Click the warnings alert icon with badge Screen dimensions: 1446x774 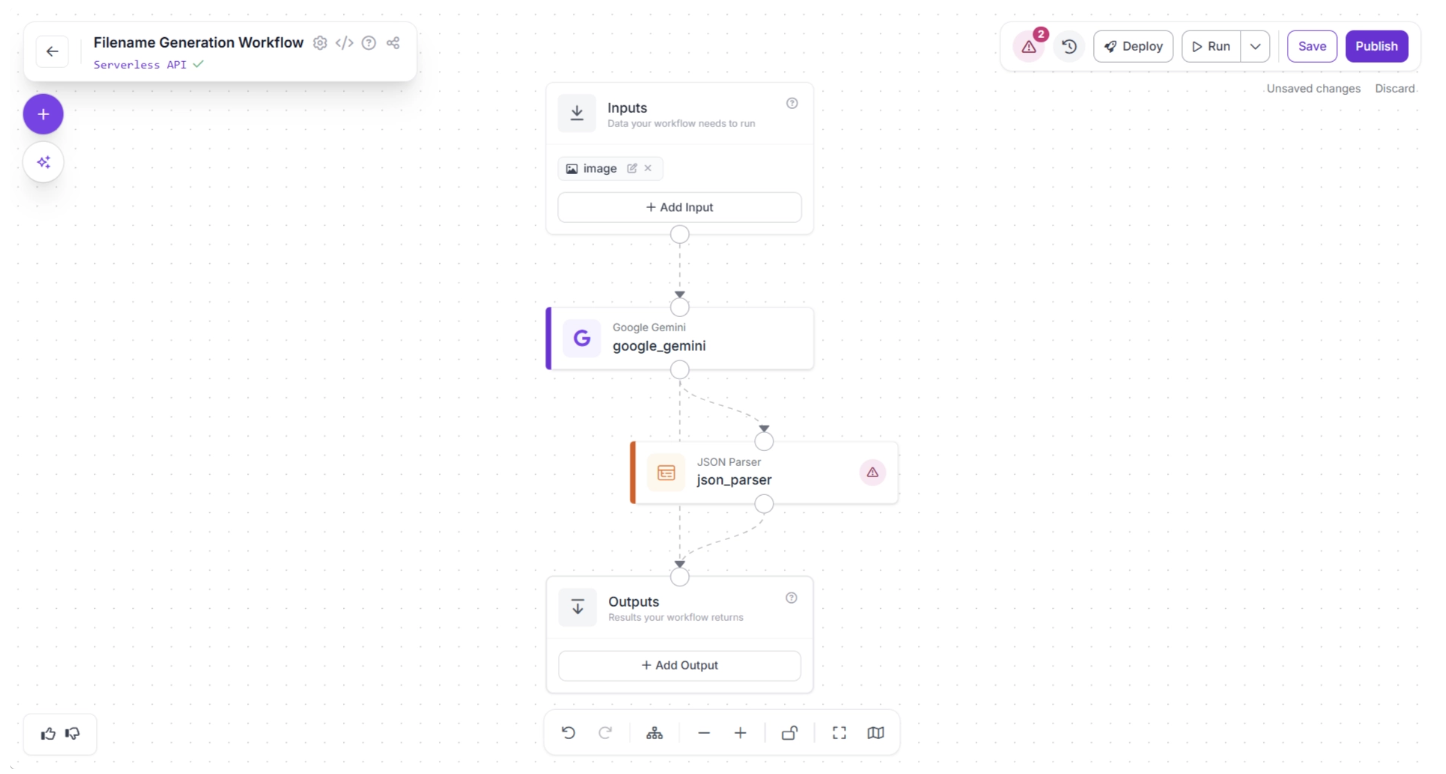click(x=1029, y=47)
